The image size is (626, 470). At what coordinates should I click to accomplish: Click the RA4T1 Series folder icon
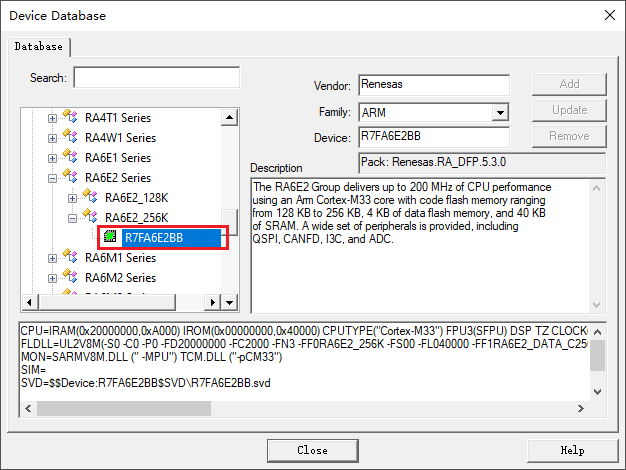point(70,116)
